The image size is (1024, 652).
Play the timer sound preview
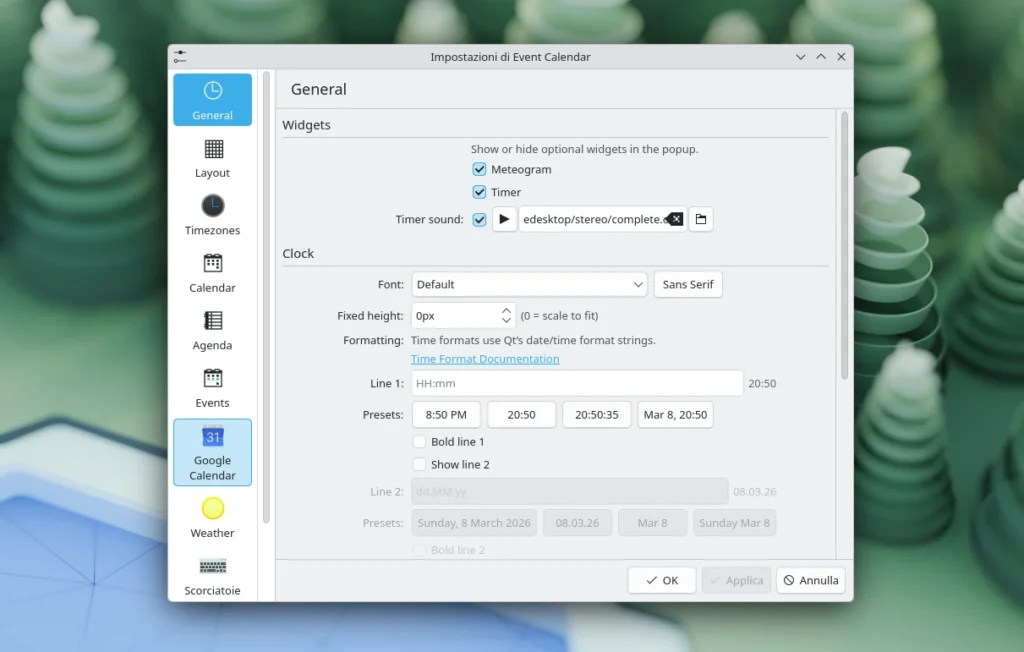click(504, 218)
